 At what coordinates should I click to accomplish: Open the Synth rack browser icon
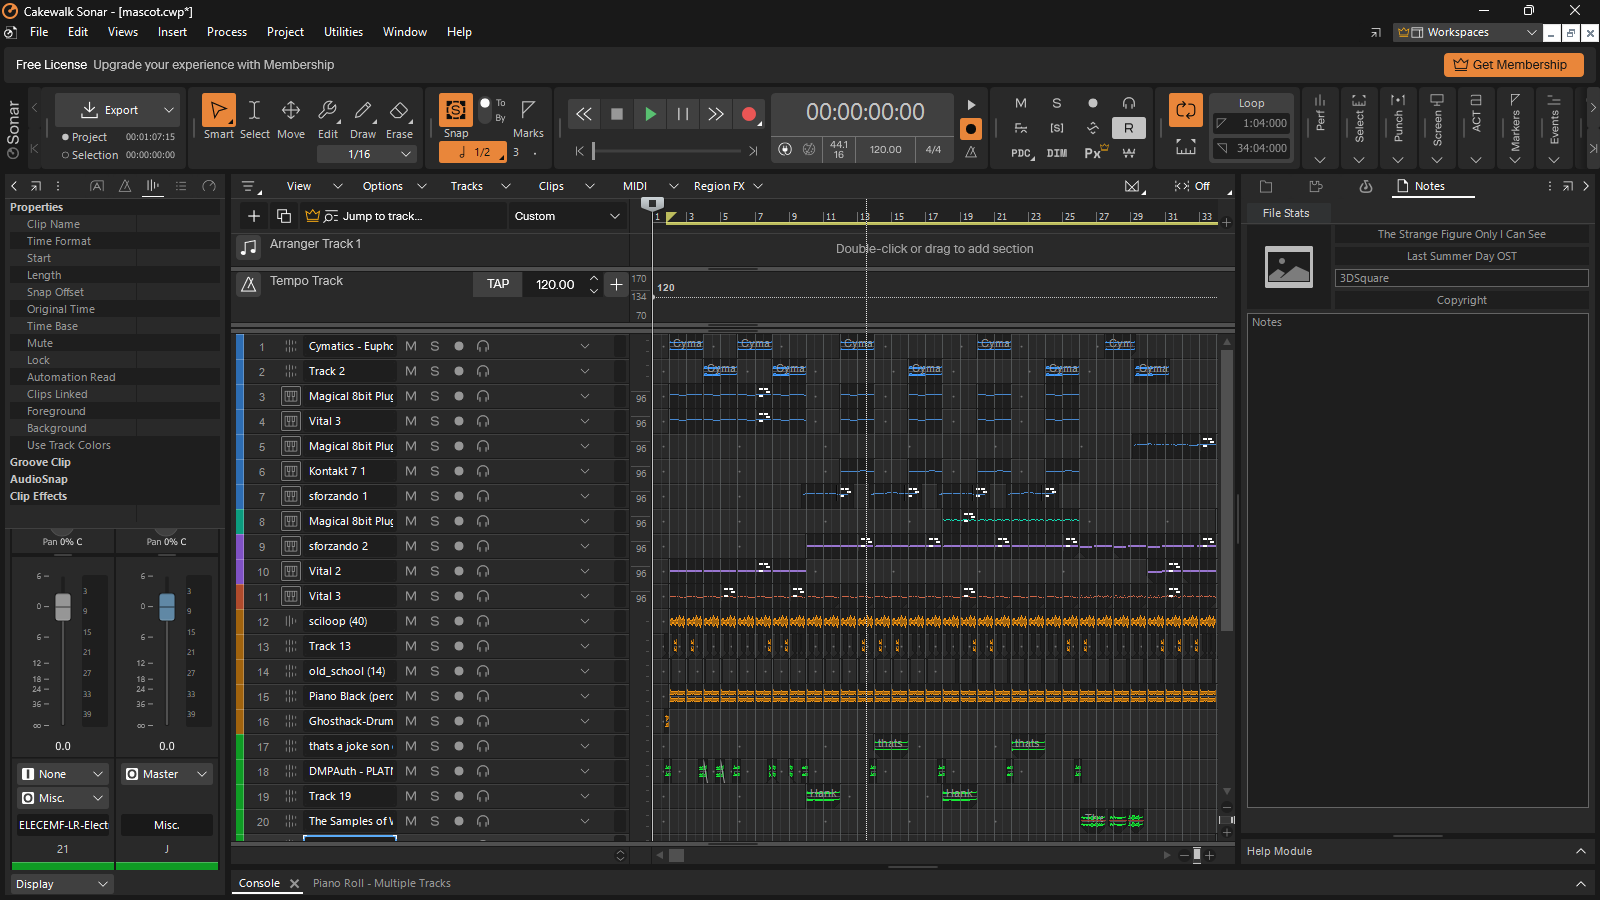pos(1366,186)
